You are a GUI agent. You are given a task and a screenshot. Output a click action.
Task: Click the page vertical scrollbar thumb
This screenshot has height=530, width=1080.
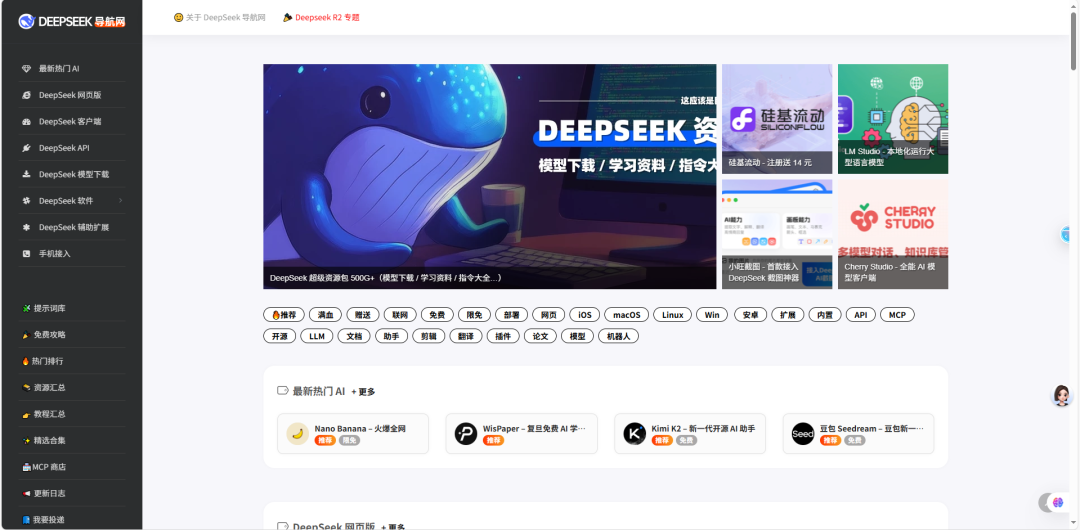(x=1074, y=40)
